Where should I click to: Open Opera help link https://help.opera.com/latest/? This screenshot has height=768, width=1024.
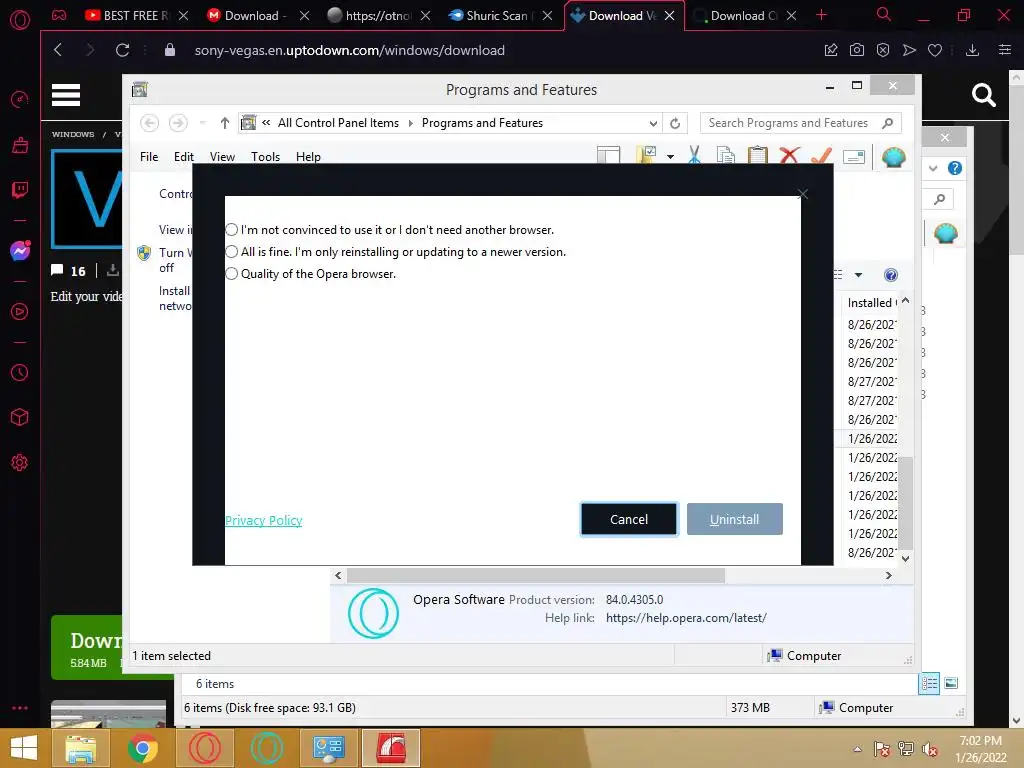686,618
